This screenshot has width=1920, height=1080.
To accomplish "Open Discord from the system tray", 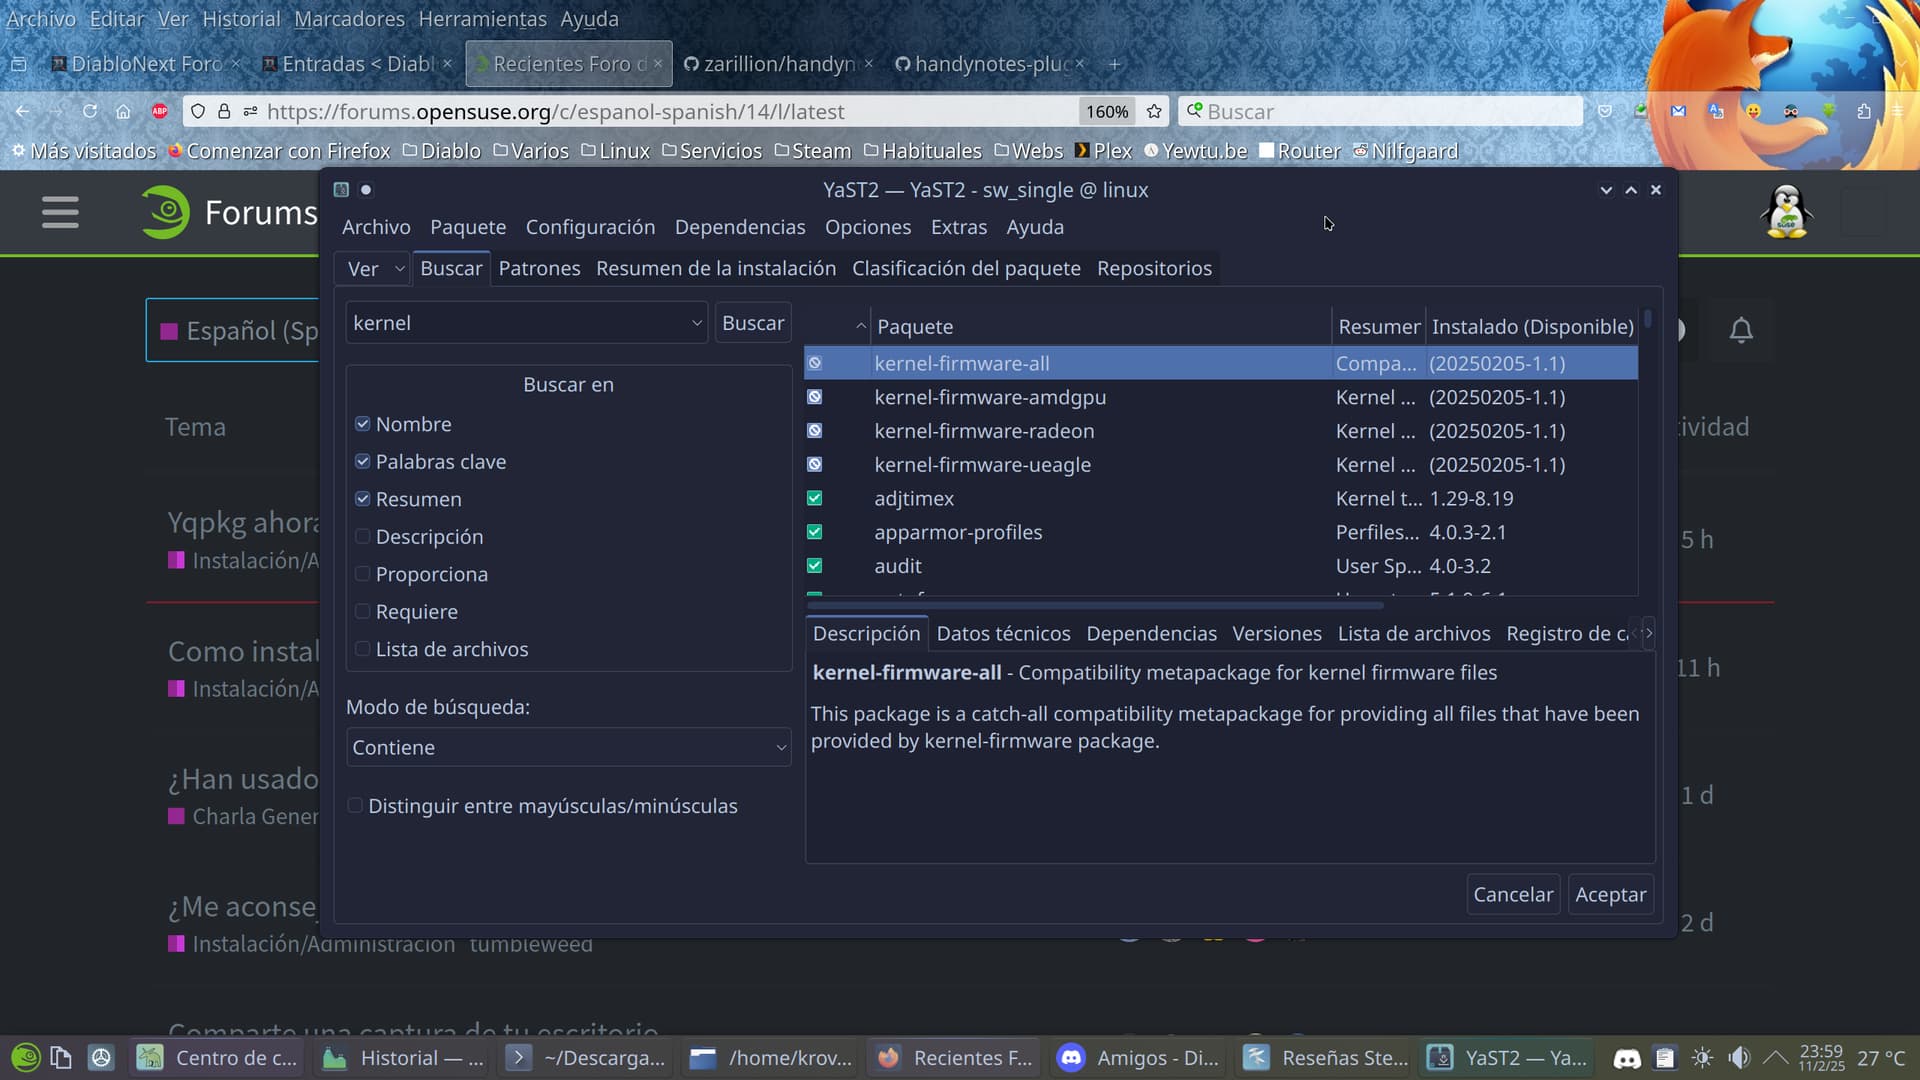I will click(1627, 1058).
